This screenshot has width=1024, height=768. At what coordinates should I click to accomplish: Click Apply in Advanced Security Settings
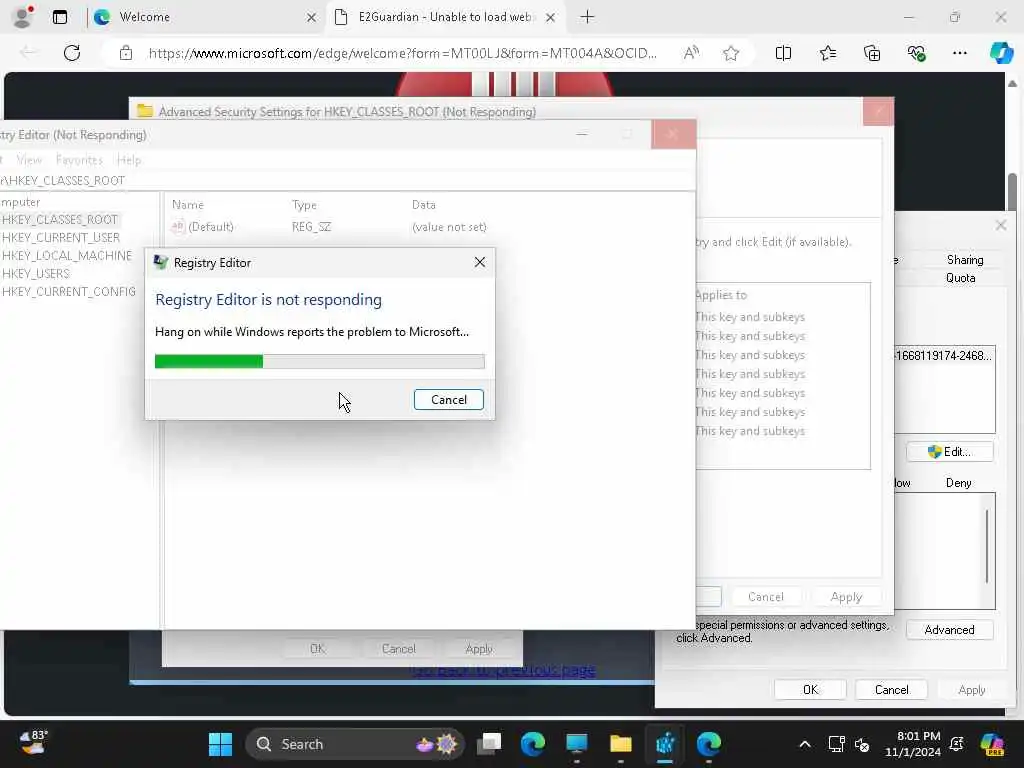(x=846, y=597)
